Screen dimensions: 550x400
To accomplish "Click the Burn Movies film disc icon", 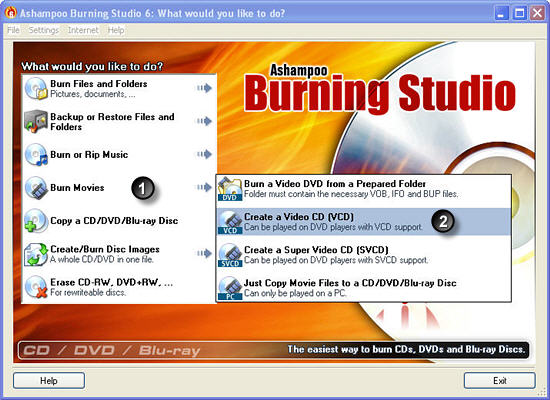I will [36, 188].
